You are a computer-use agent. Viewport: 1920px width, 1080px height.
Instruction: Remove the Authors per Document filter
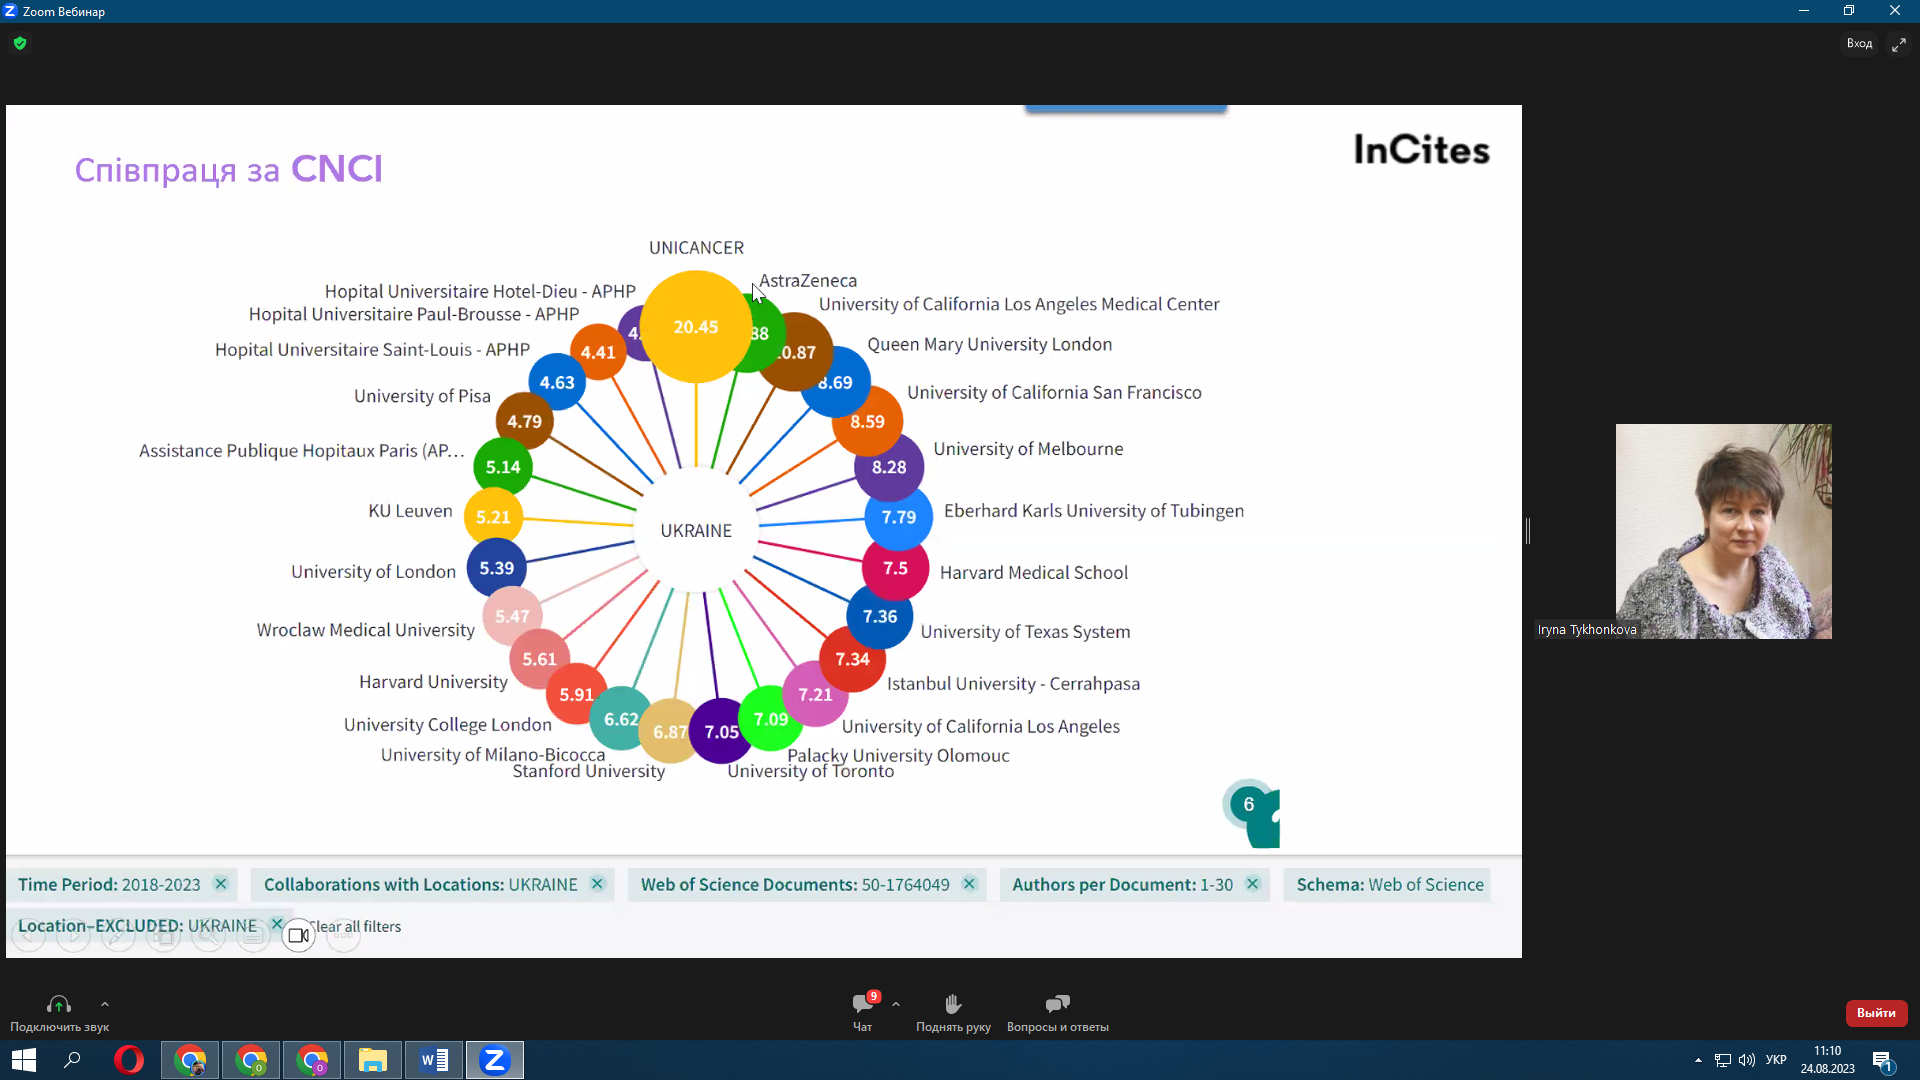coord(1252,884)
